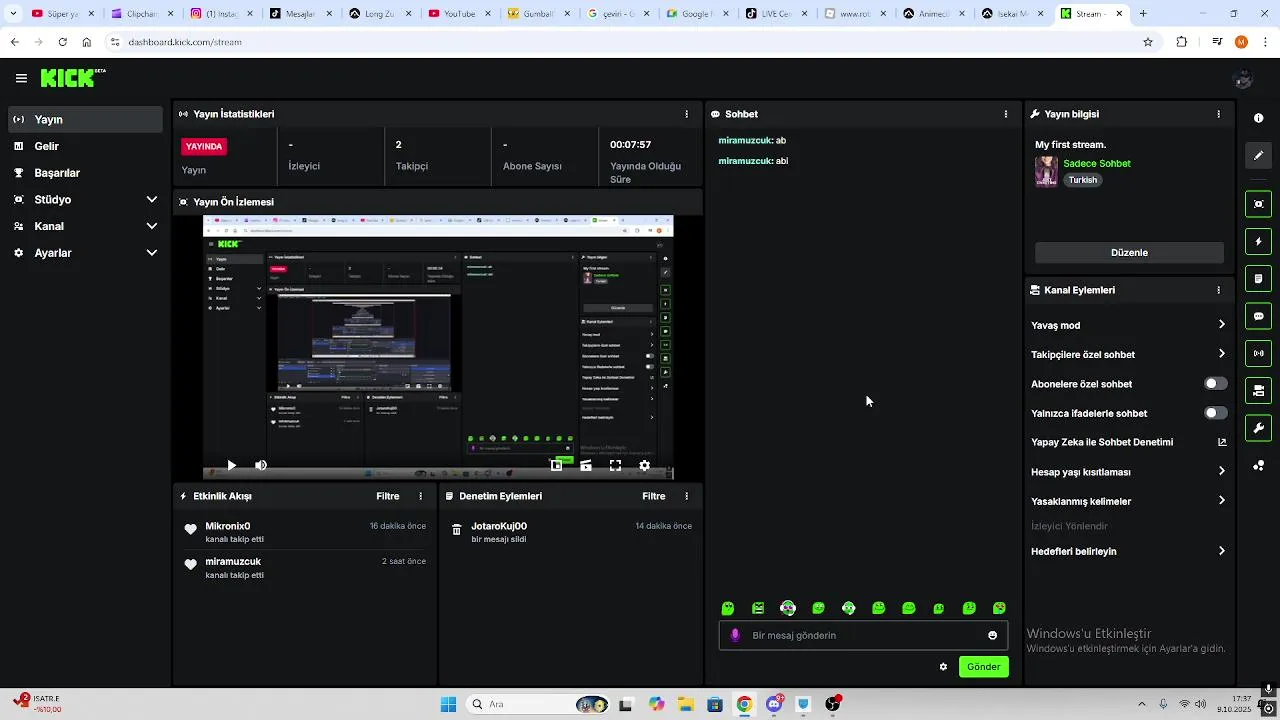Viewport: 1280px width, 720px height.
Task: Click the trash icon next to JotaroKuj00
Action: pyautogui.click(x=457, y=530)
